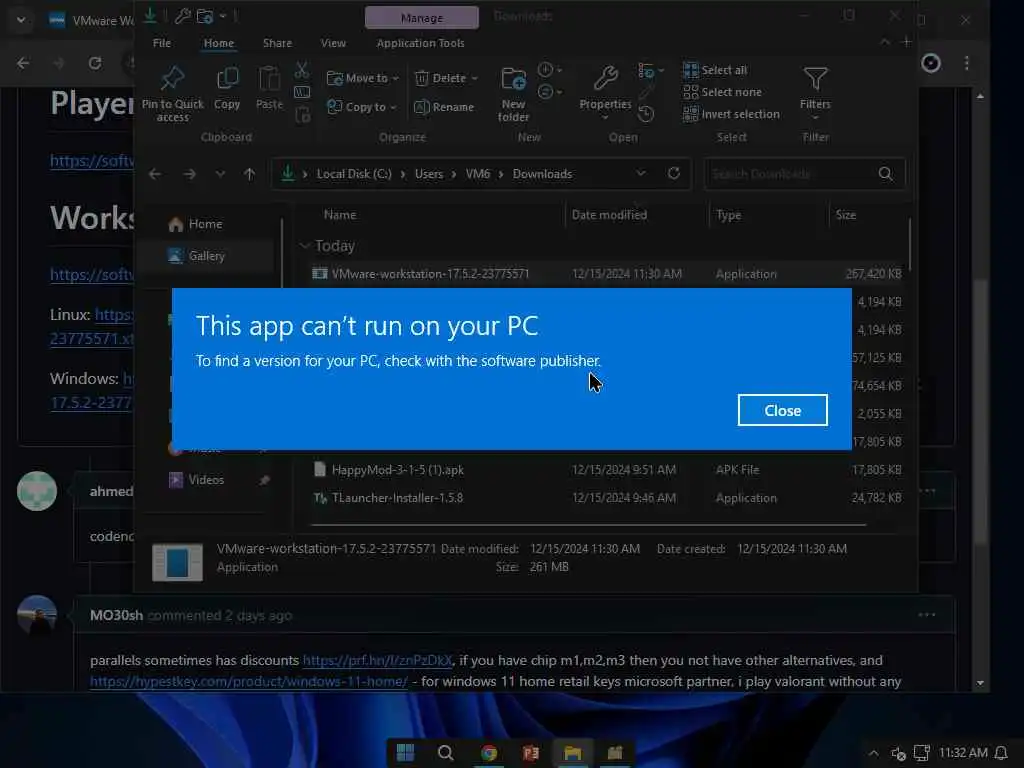Click Invert selection in ribbon

(x=731, y=114)
